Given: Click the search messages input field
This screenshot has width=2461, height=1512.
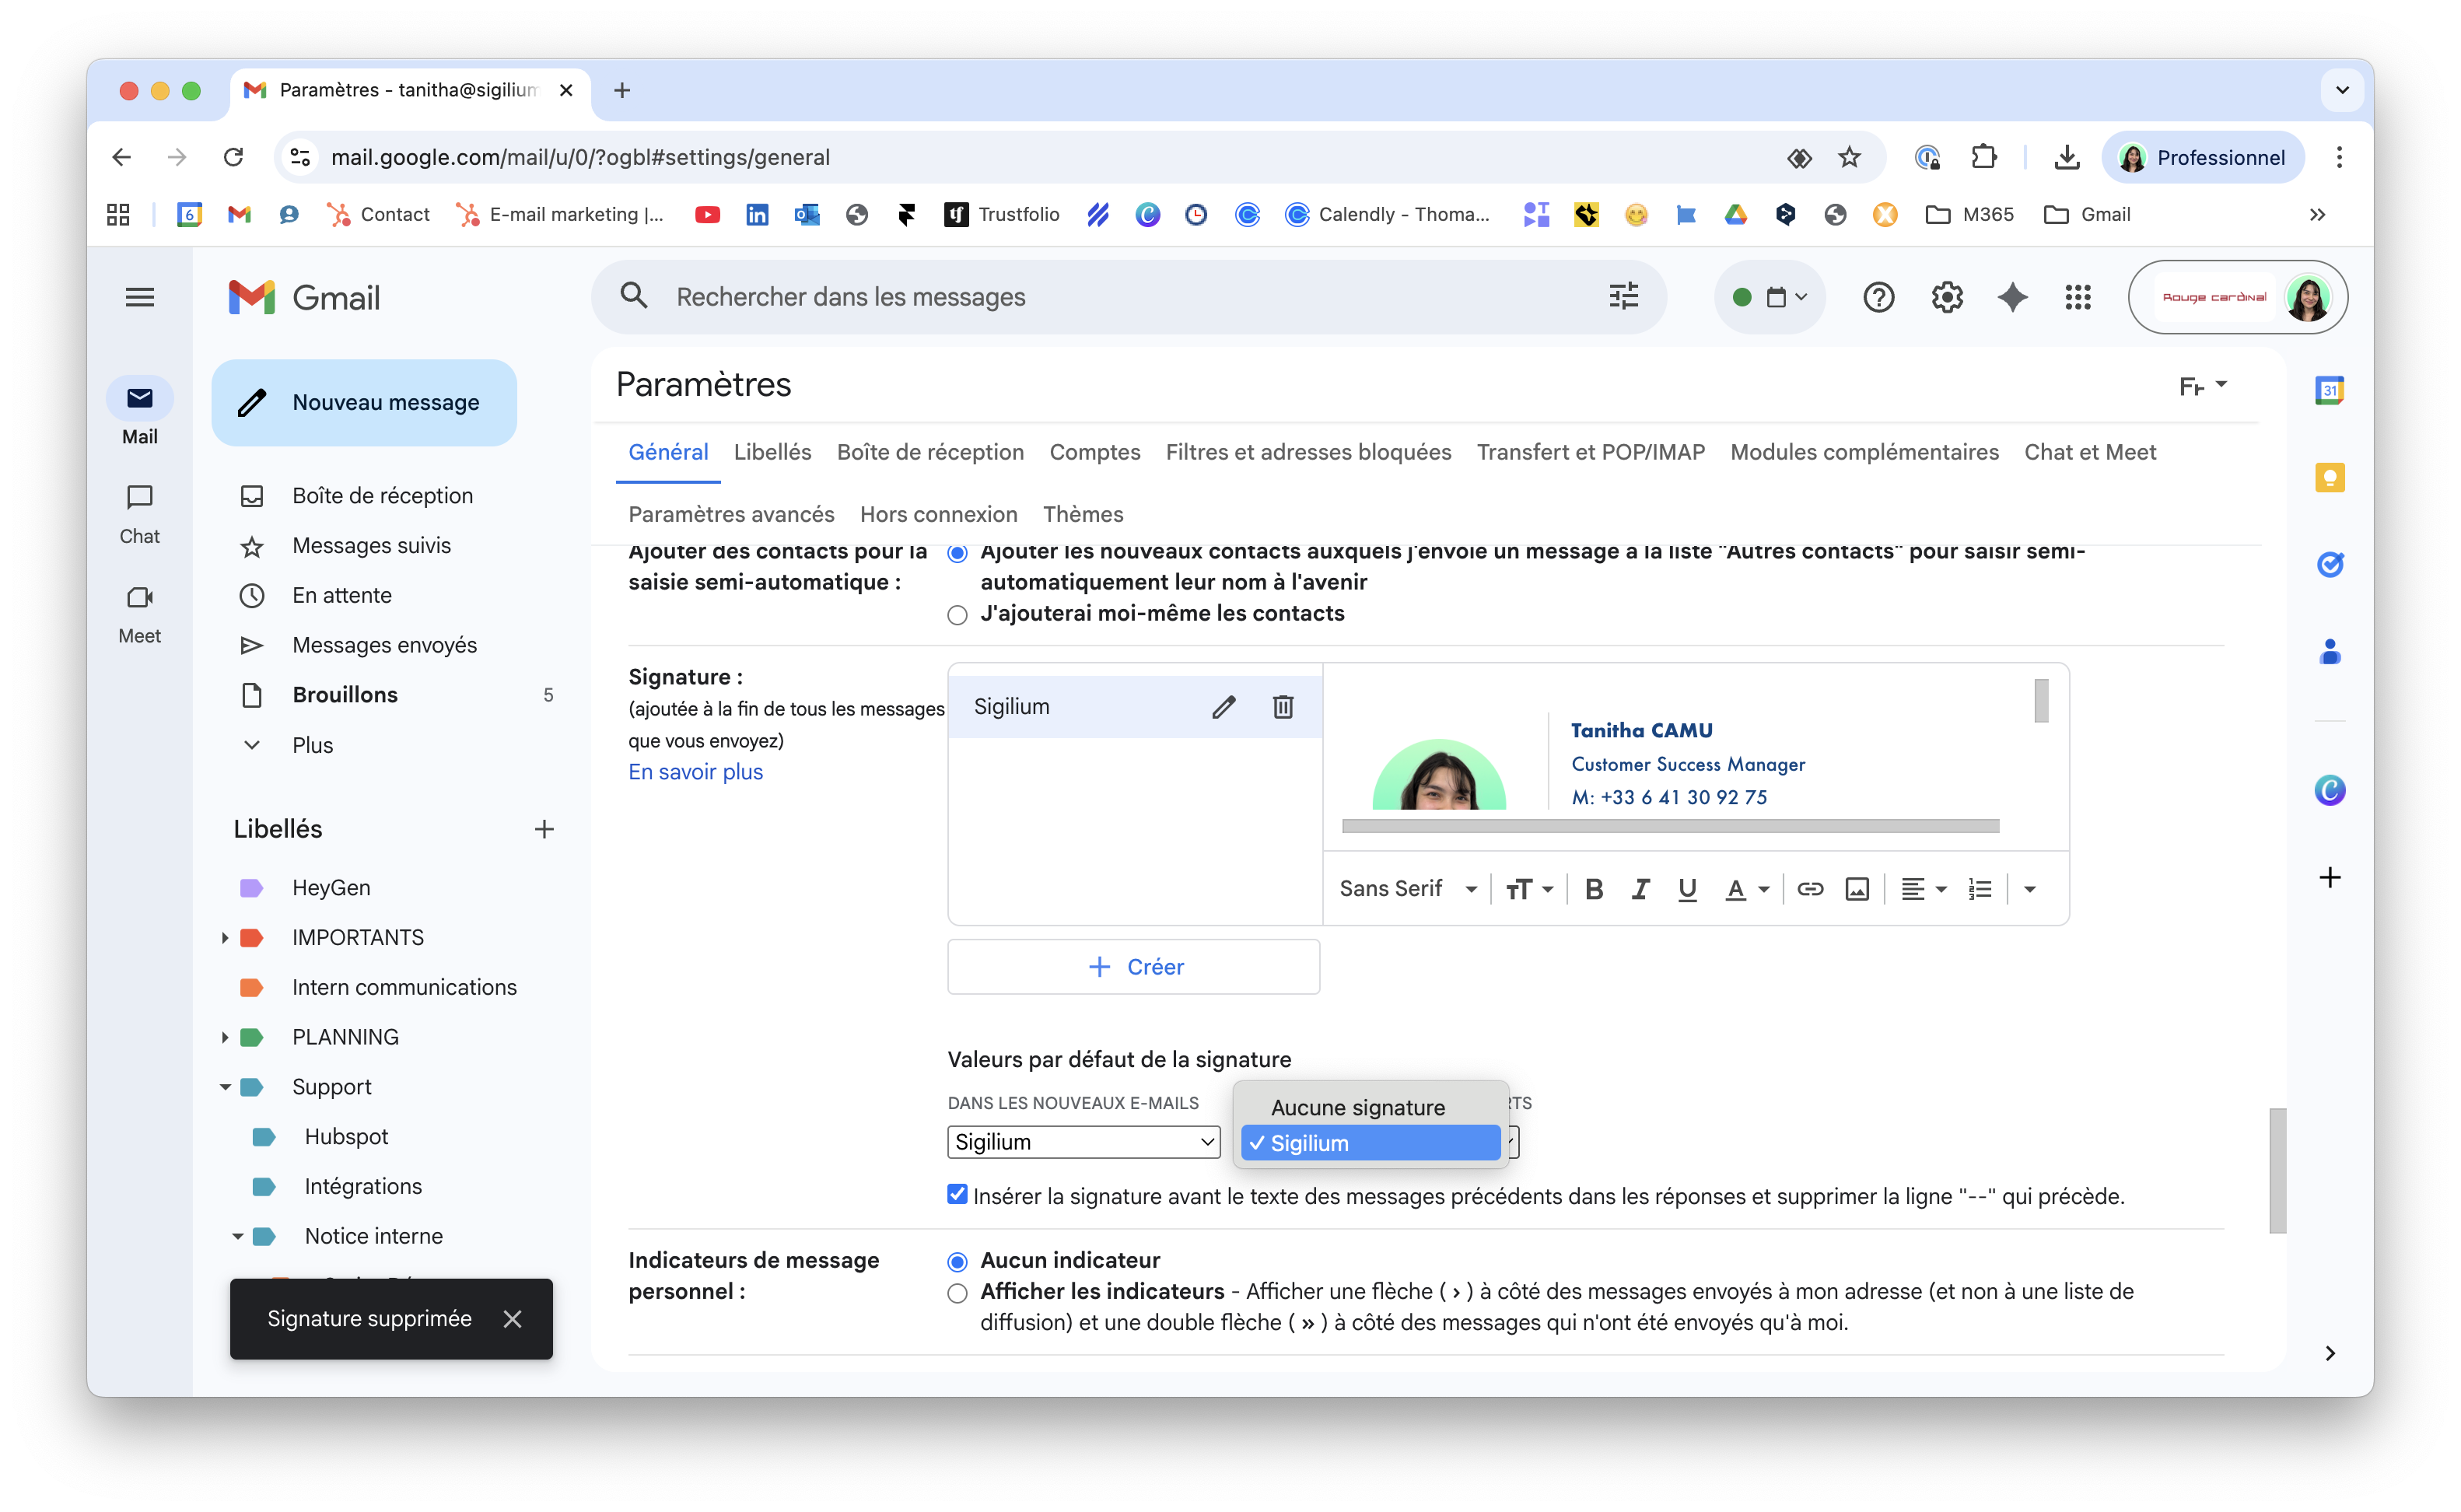Looking at the screenshot, I should click(x=1100, y=297).
